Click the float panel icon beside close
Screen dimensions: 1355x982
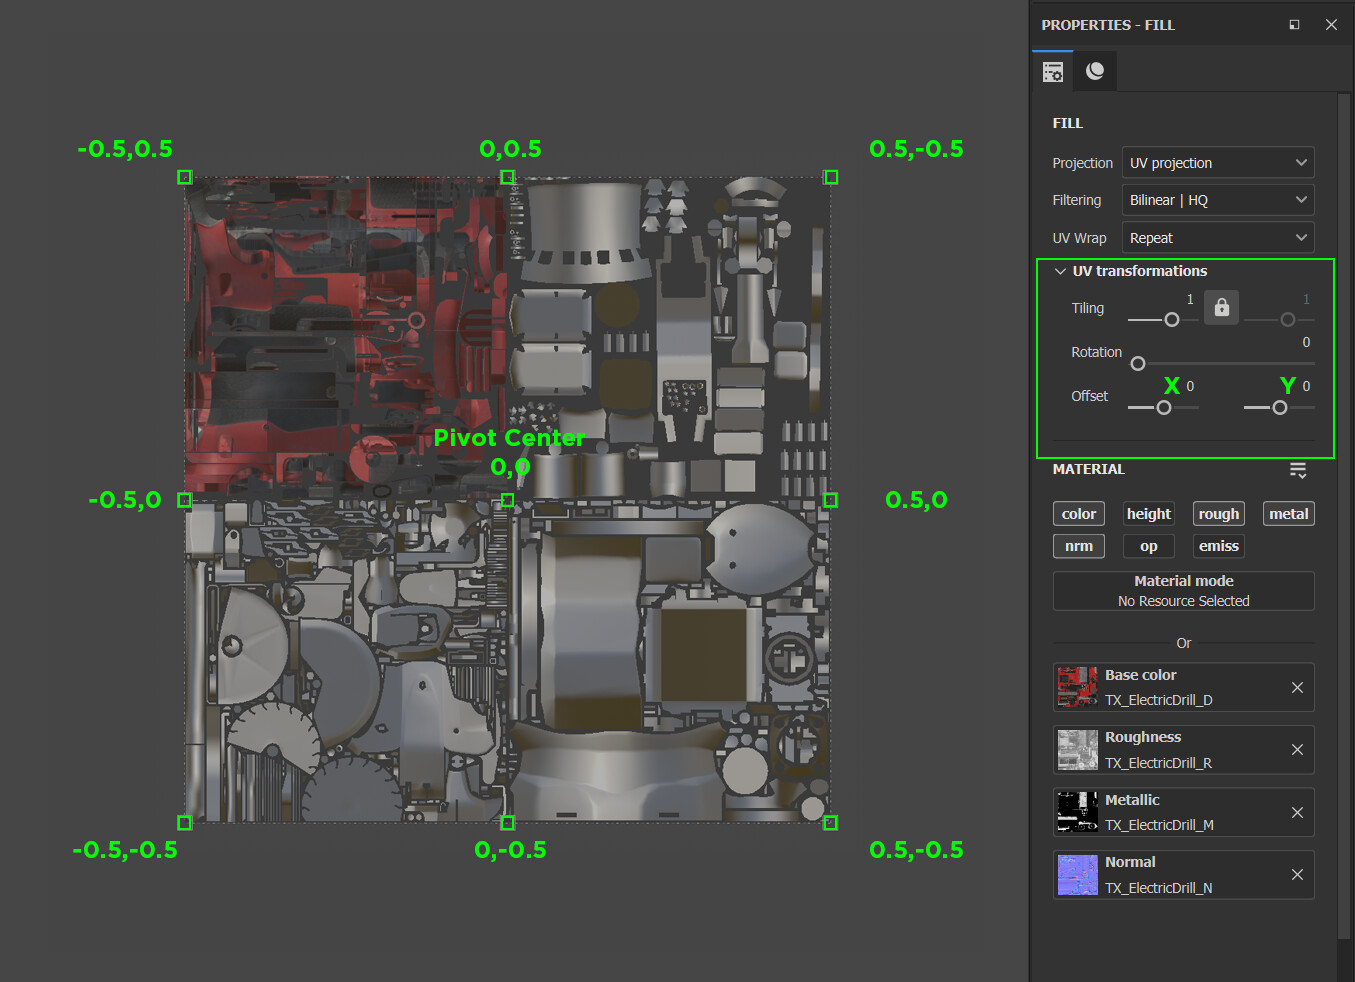(1294, 24)
